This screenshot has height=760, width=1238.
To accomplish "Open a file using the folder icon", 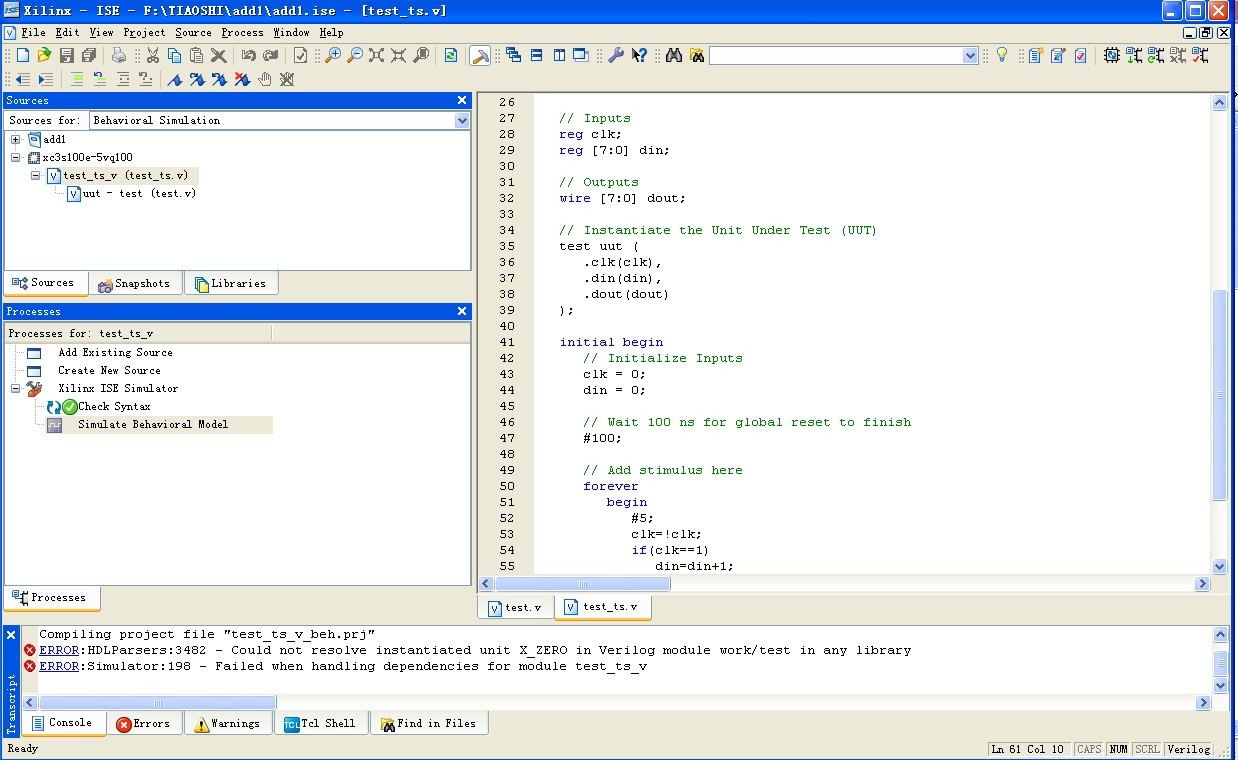I will point(44,56).
